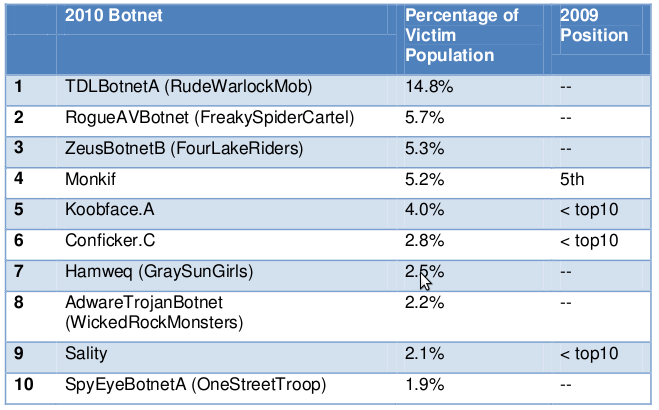Select the ZeusBotnetB (FourLakeRiders) row name

coord(181,149)
